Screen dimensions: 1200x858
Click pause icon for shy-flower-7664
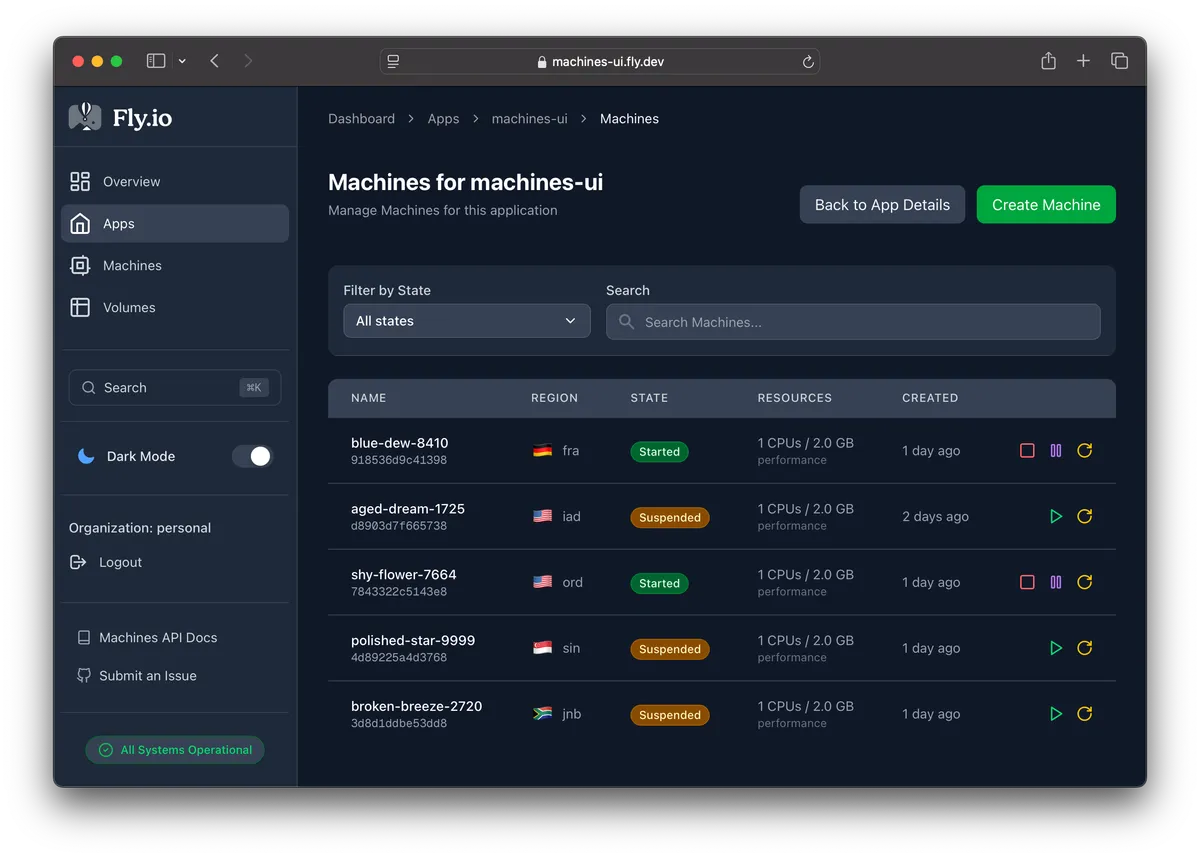point(1056,583)
